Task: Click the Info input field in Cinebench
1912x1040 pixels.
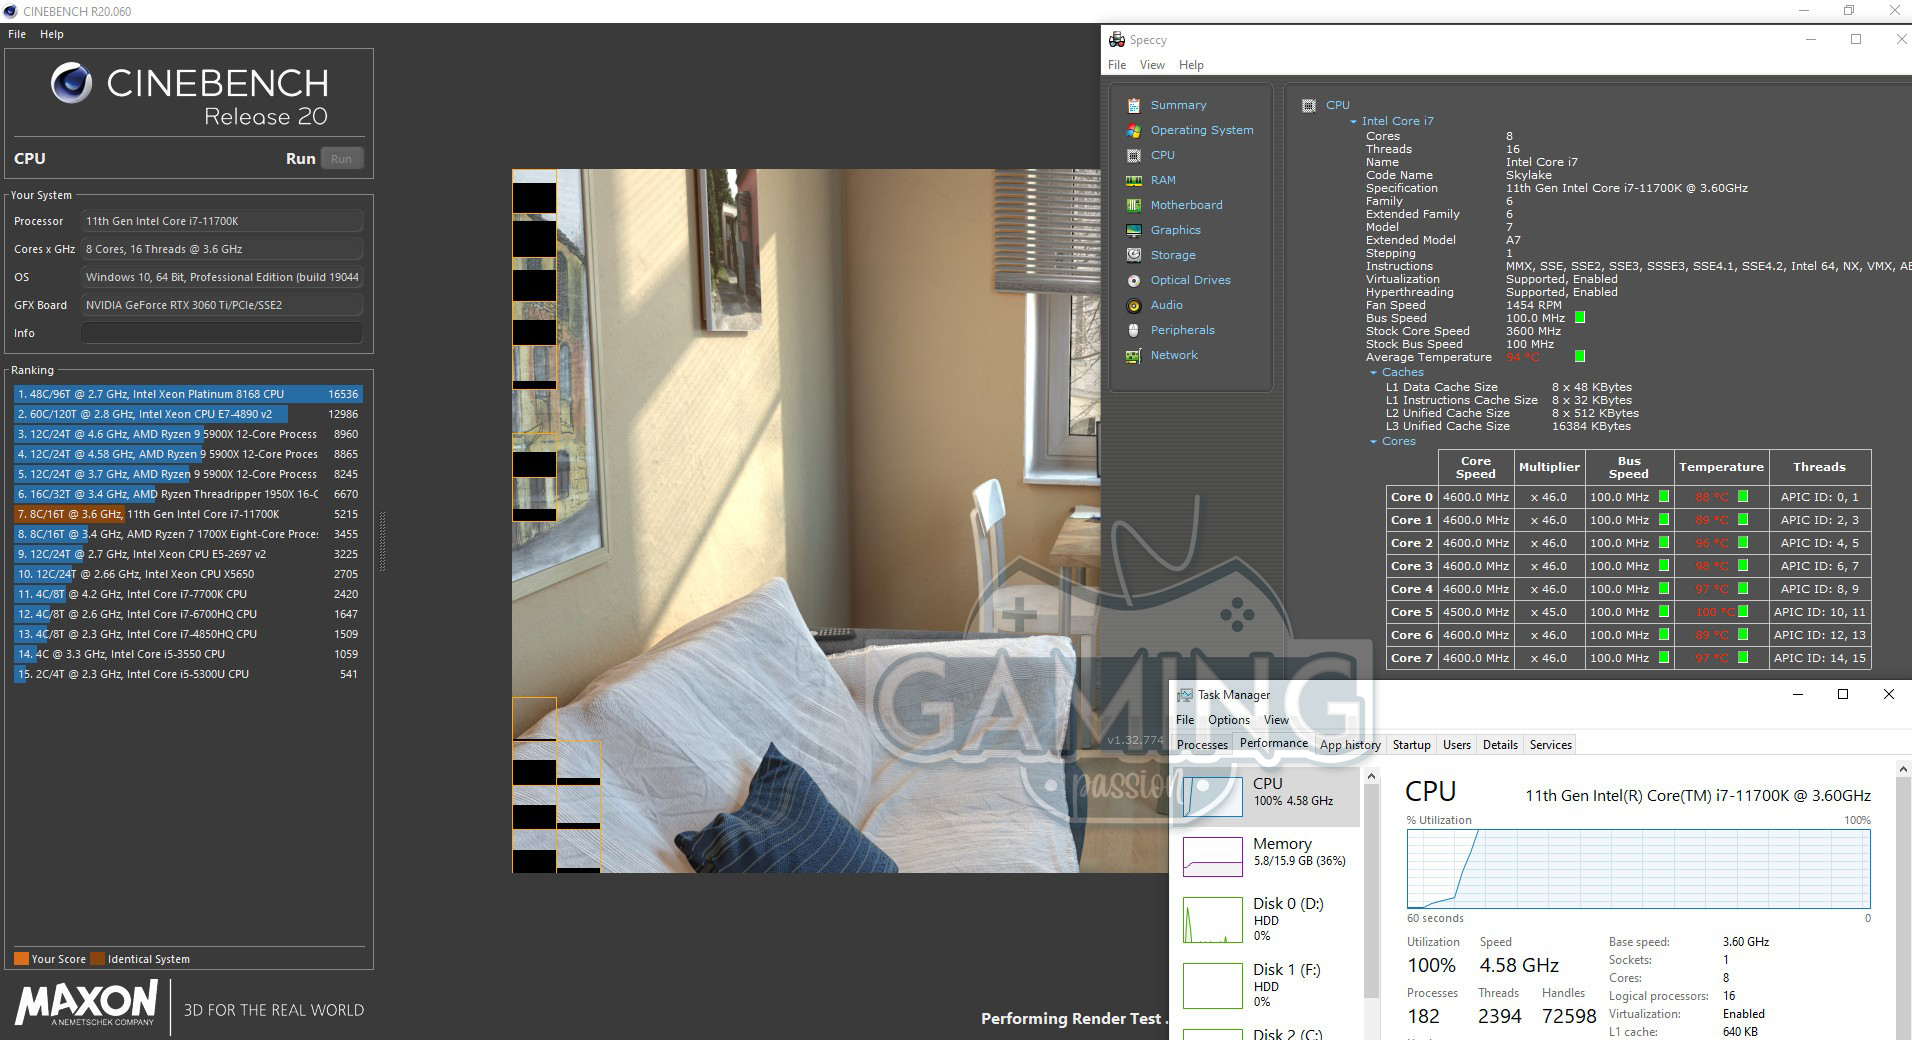Action: point(221,333)
